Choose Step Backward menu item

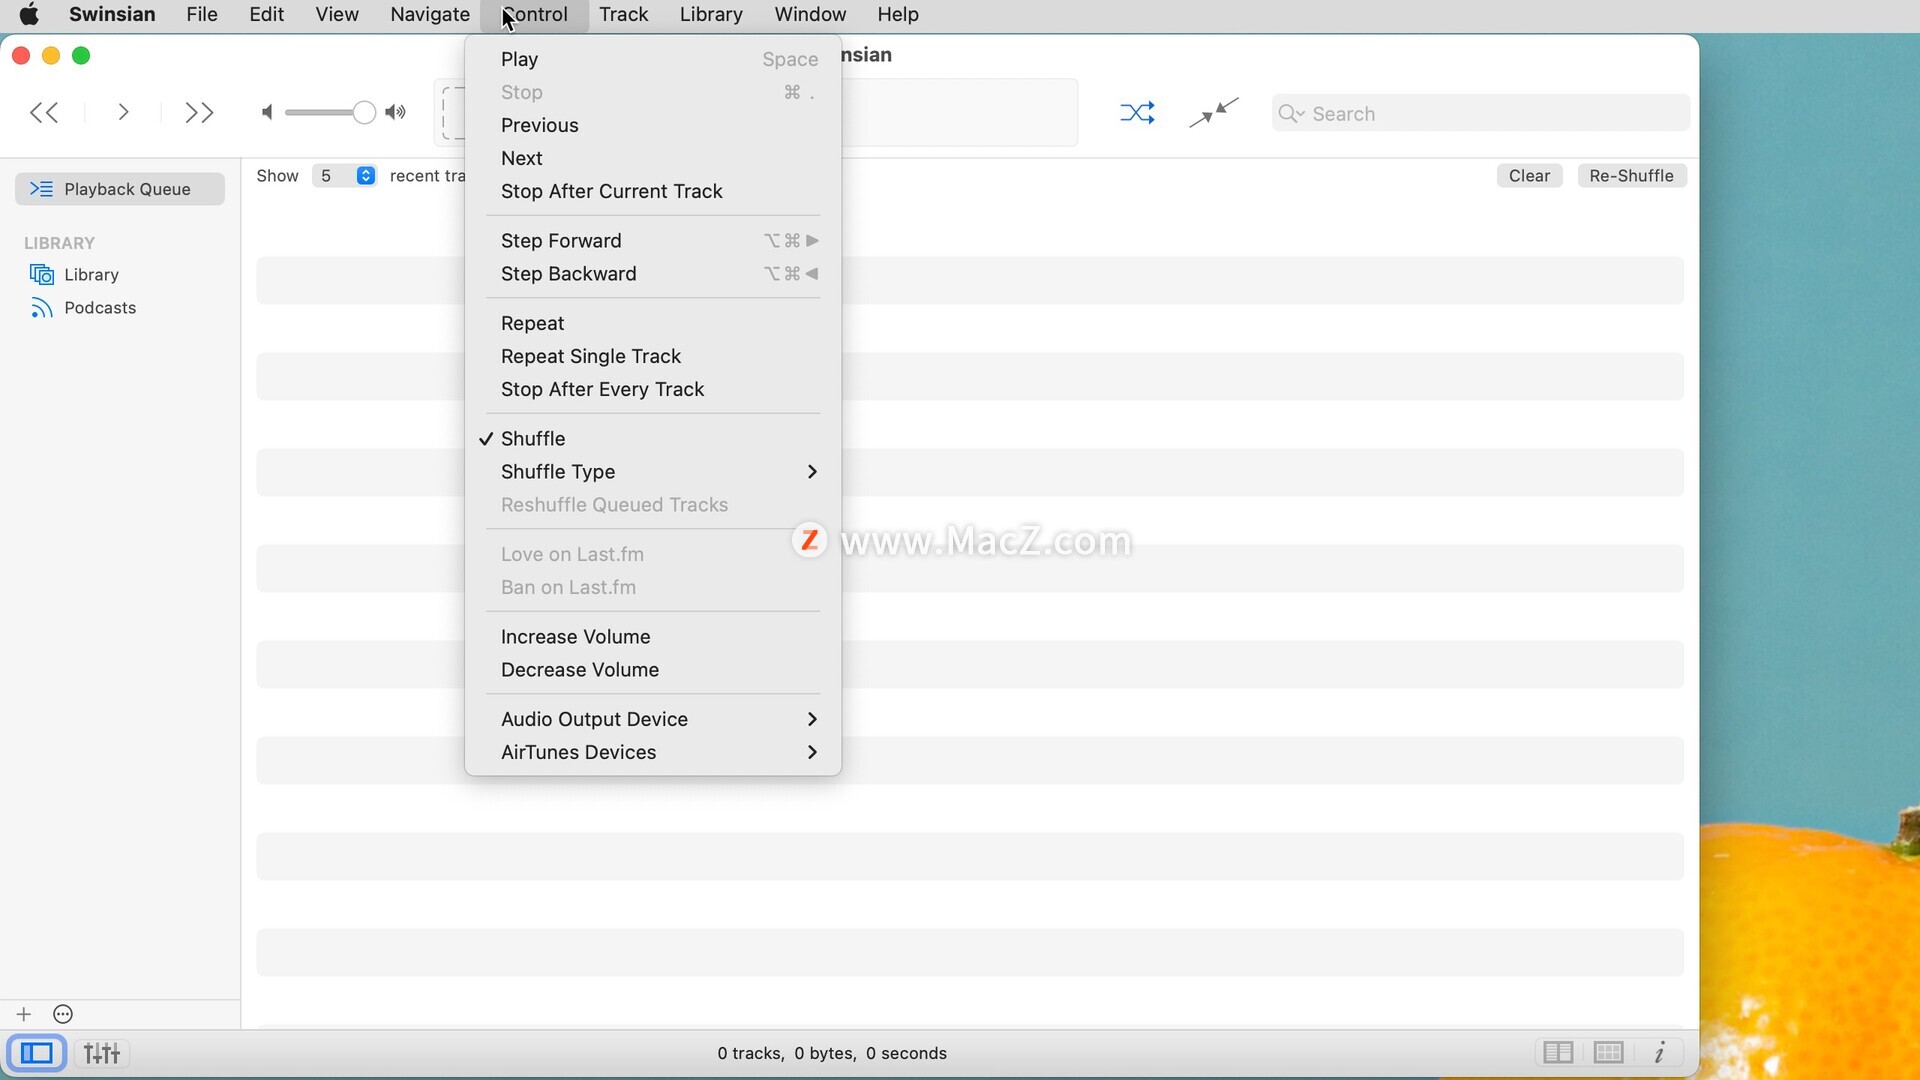[x=653, y=273]
